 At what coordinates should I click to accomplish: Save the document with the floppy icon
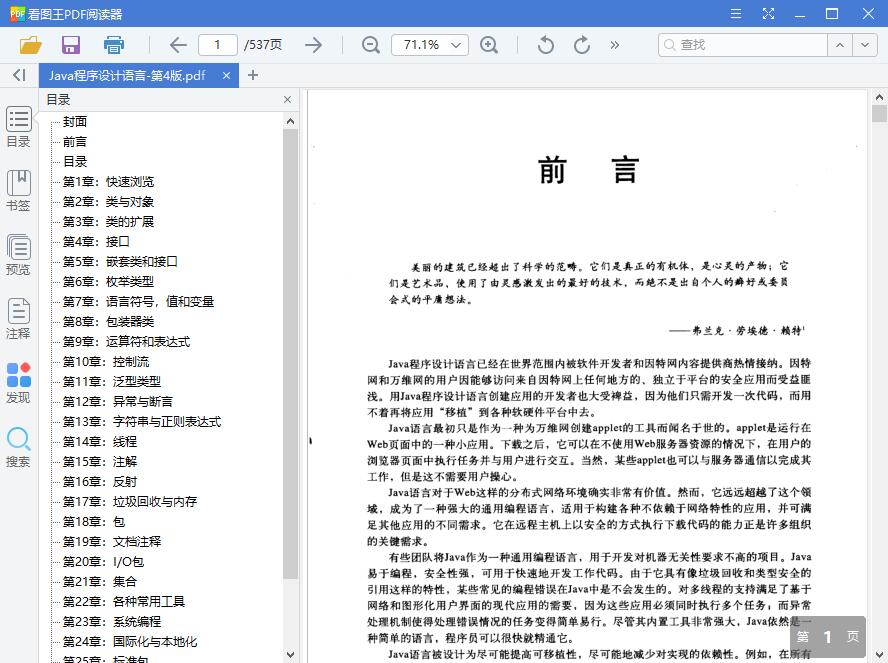click(71, 45)
